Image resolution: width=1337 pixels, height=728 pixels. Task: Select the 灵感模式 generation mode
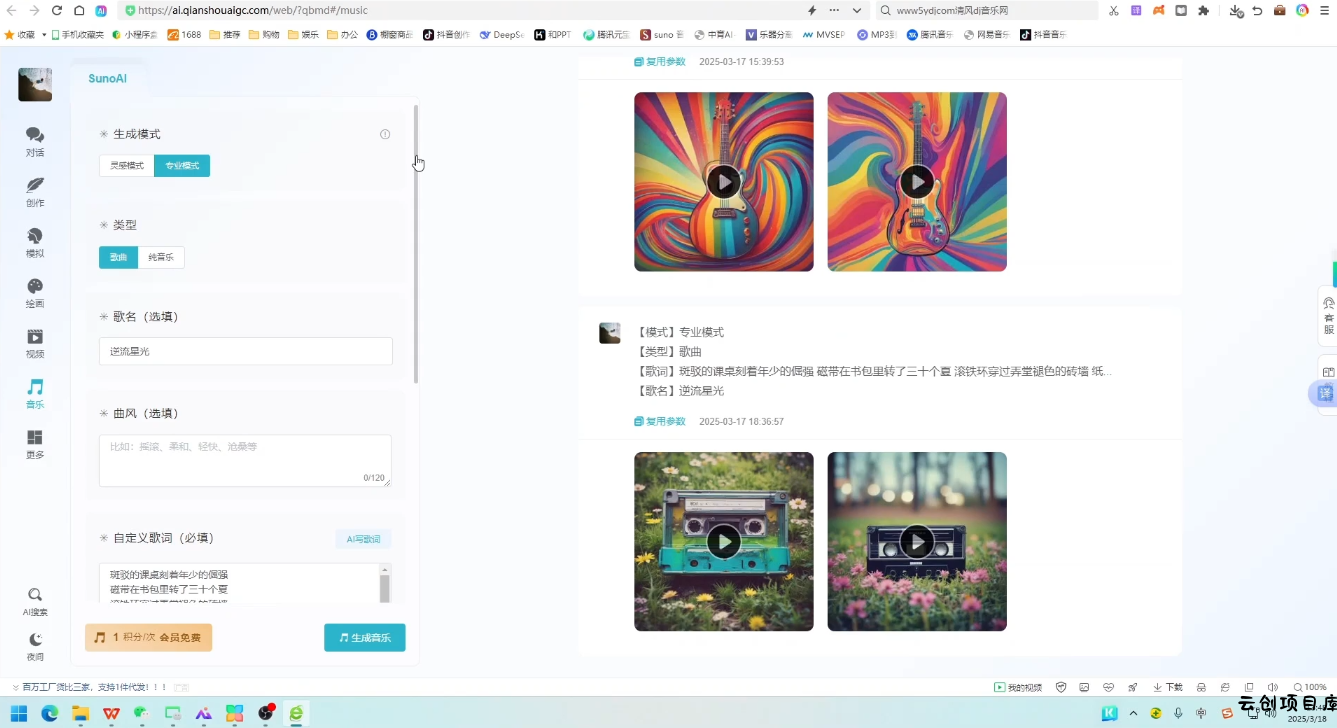click(127, 166)
